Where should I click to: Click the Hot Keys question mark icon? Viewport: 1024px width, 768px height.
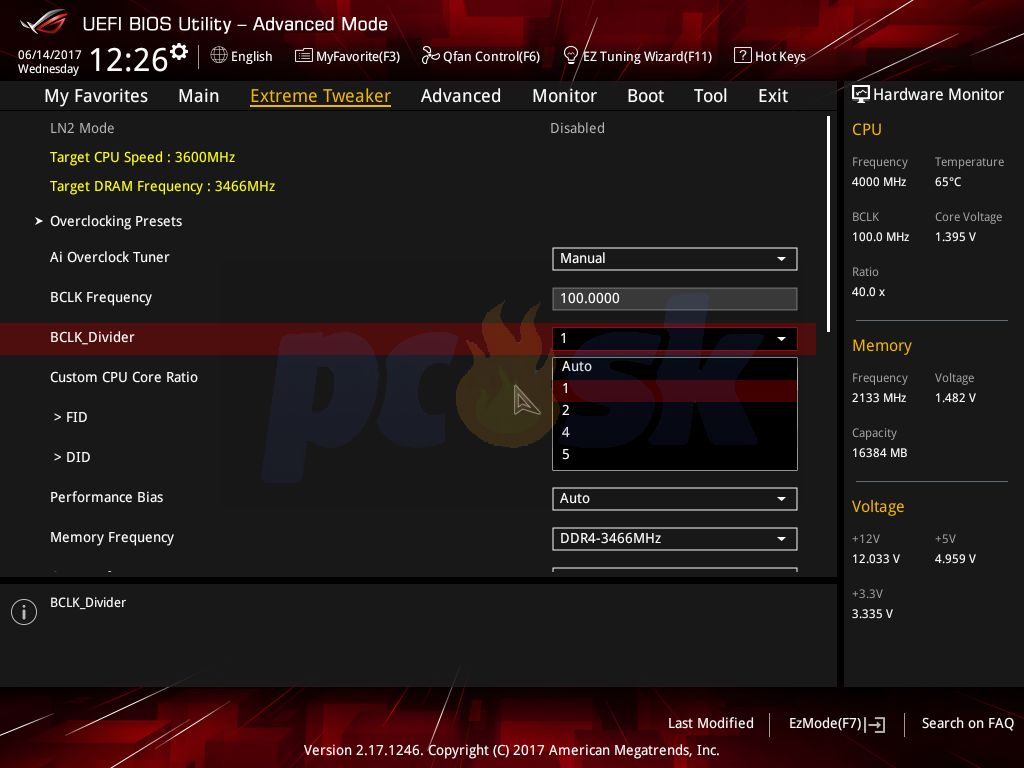click(x=743, y=55)
